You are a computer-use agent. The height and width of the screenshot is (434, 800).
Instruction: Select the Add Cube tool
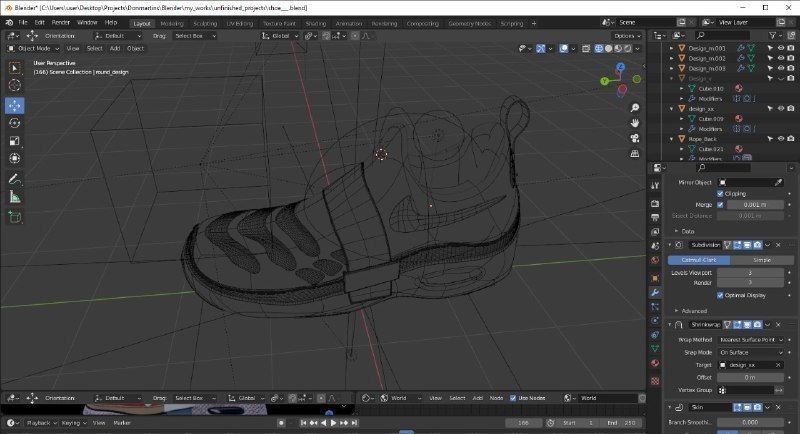click(15, 217)
